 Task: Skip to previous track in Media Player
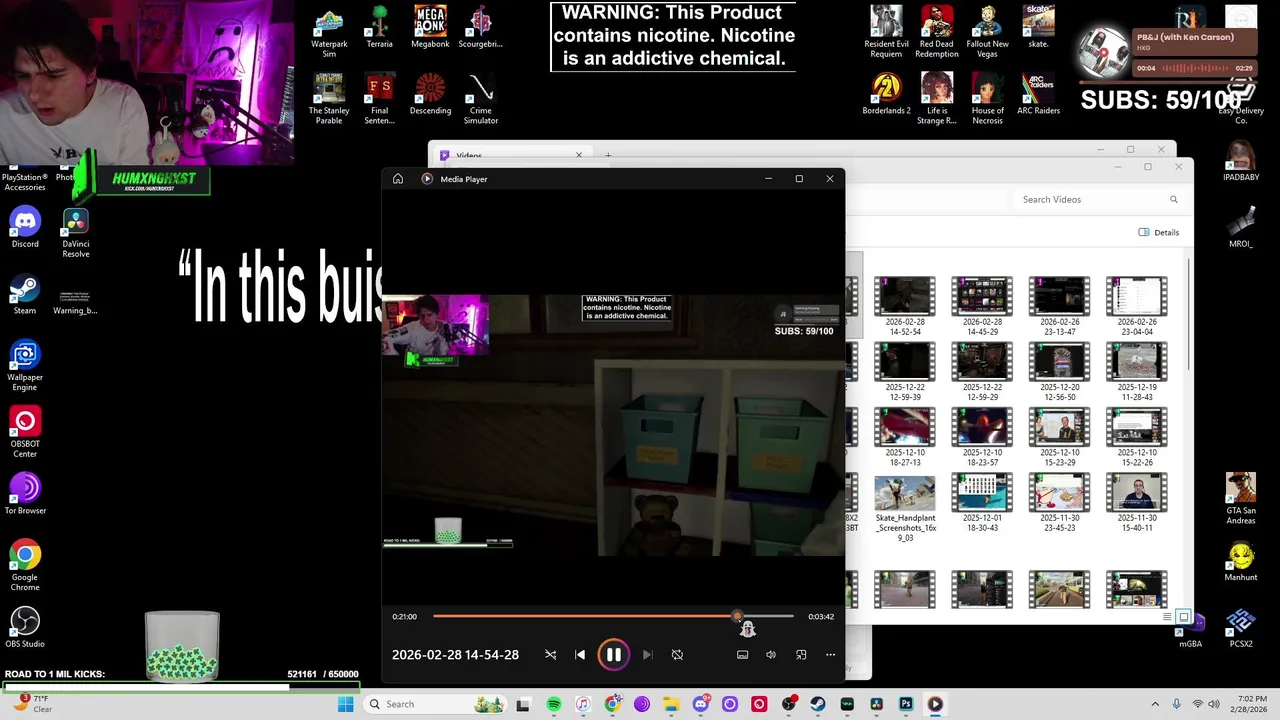click(x=580, y=655)
